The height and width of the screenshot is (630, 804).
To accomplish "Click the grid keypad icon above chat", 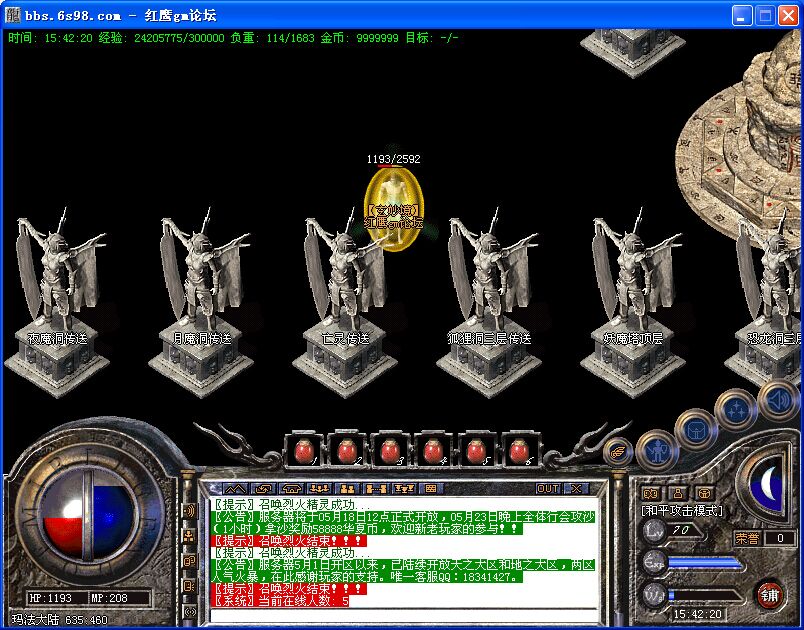I will [x=431, y=489].
